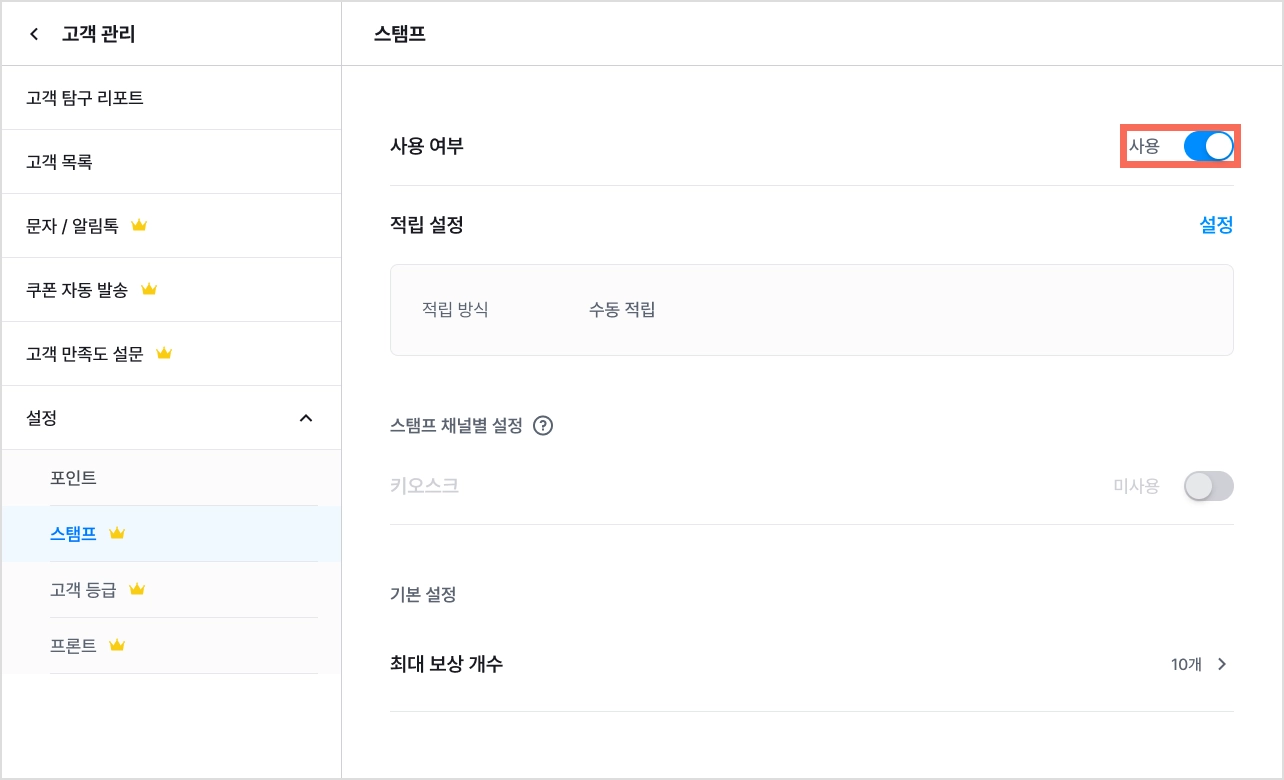
Task: Turn off the 사용 여부 toggle switch
Action: point(1208,146)
